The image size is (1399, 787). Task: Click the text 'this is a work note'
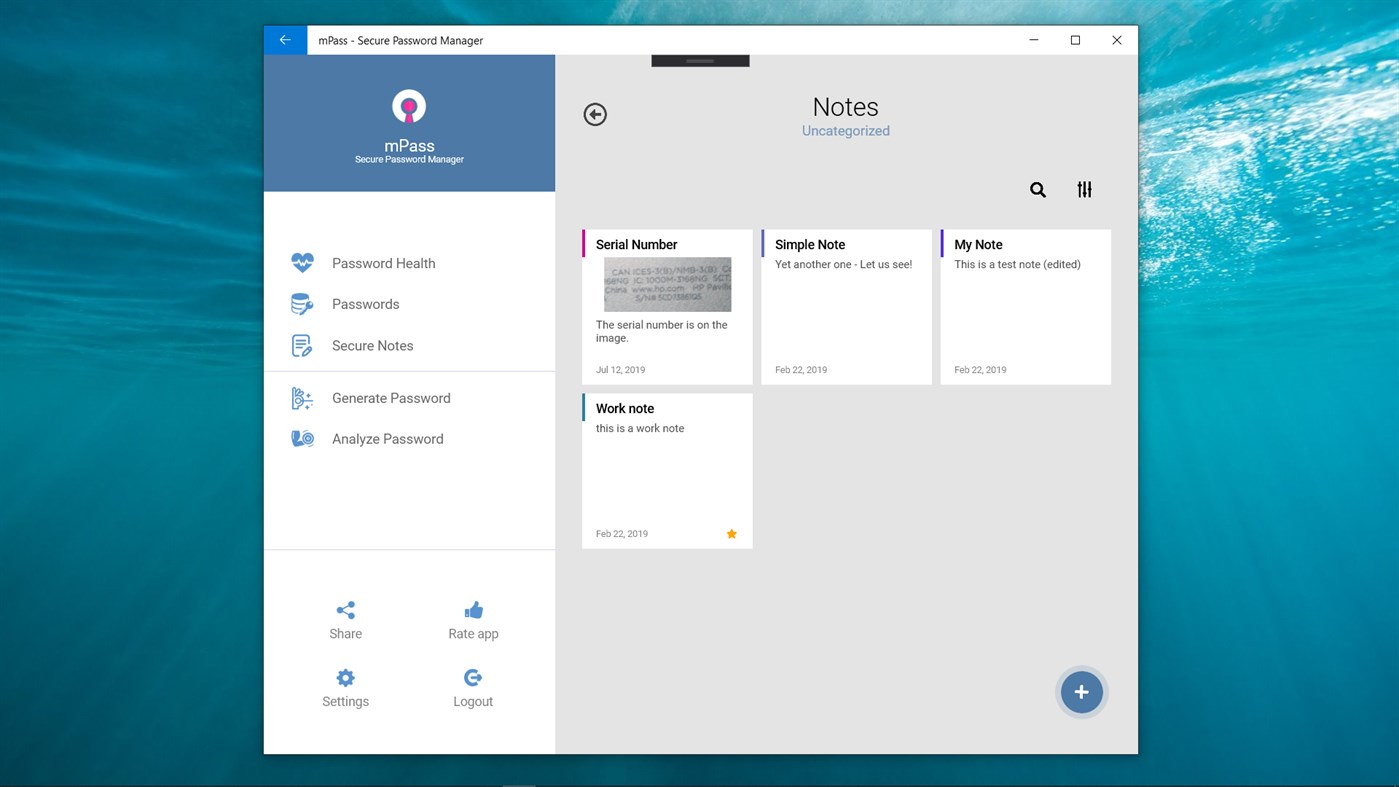640,429
